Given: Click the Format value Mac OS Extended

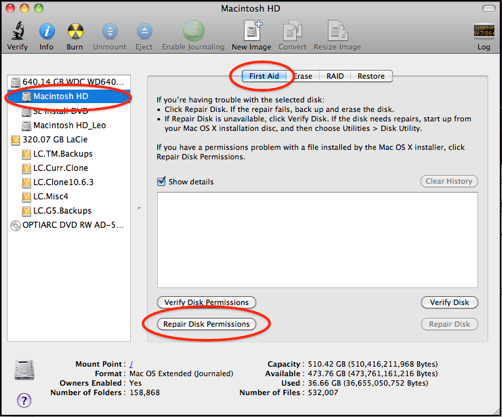Looking at the screenshot, I should tap(181, 374).
